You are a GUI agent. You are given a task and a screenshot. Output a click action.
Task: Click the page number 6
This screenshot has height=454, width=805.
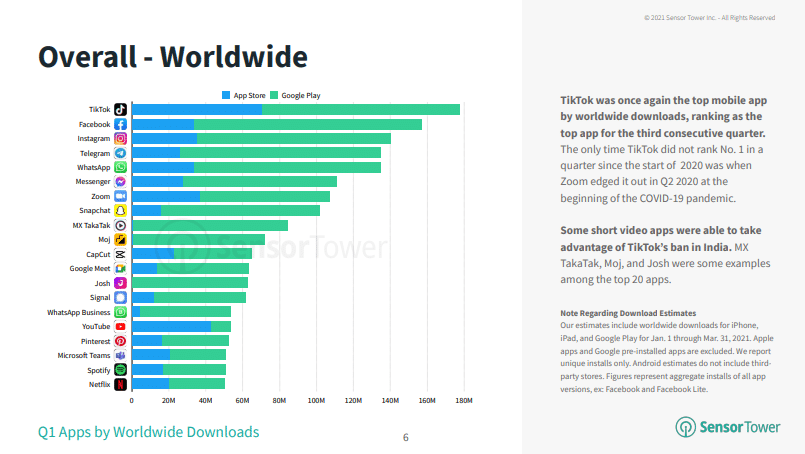point(406,438)
